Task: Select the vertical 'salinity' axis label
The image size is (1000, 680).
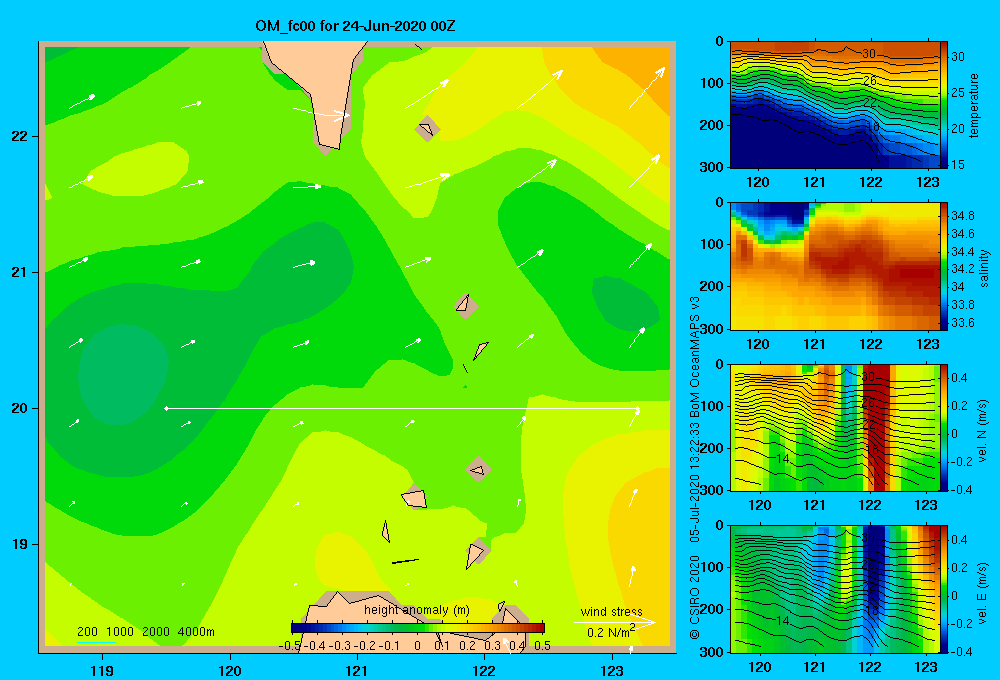Action: 984,268
